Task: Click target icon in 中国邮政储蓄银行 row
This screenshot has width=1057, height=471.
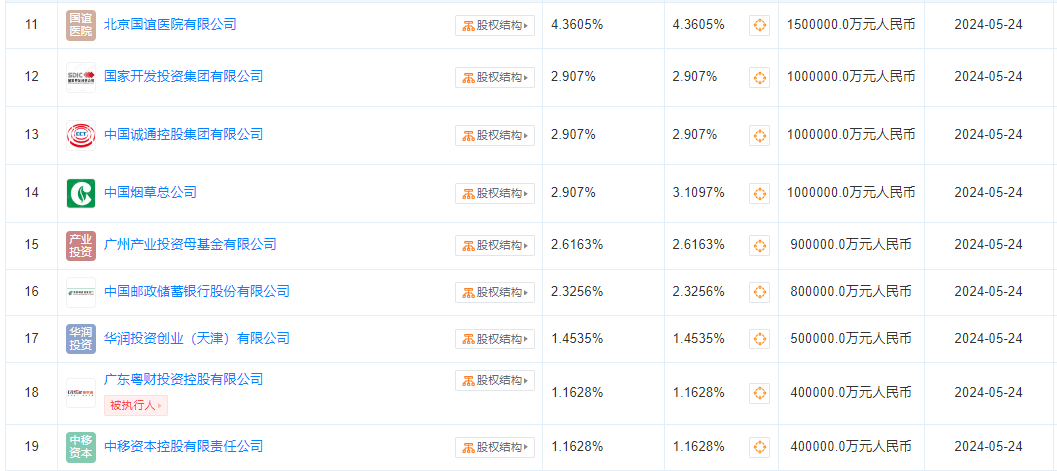Action: [759, 292]
